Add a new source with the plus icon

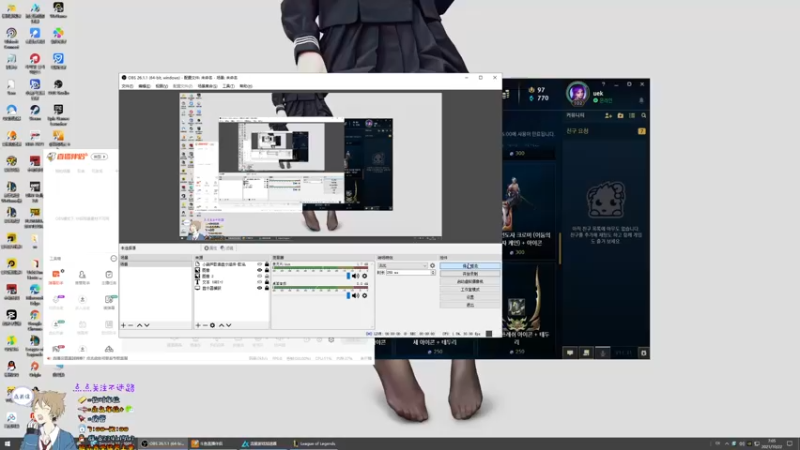[198, 325]
